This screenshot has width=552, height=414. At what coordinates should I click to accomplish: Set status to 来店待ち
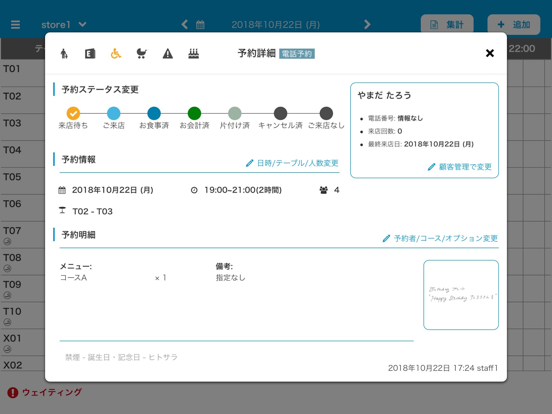pyautogui.click(x=73, y=113)
